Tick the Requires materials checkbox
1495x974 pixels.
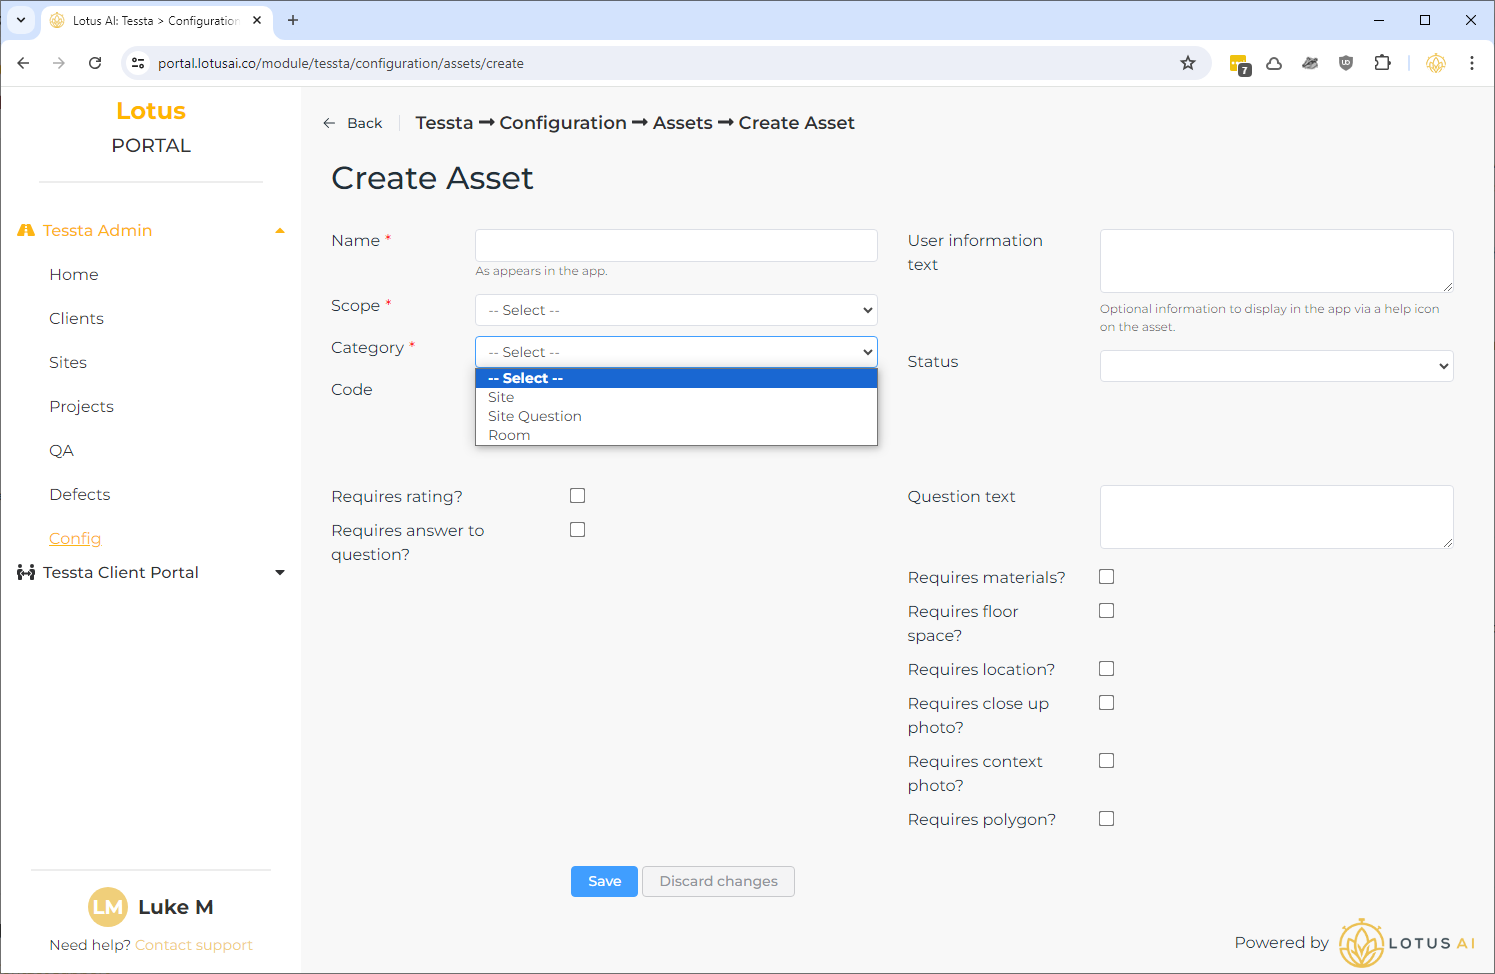(1106, 577)
